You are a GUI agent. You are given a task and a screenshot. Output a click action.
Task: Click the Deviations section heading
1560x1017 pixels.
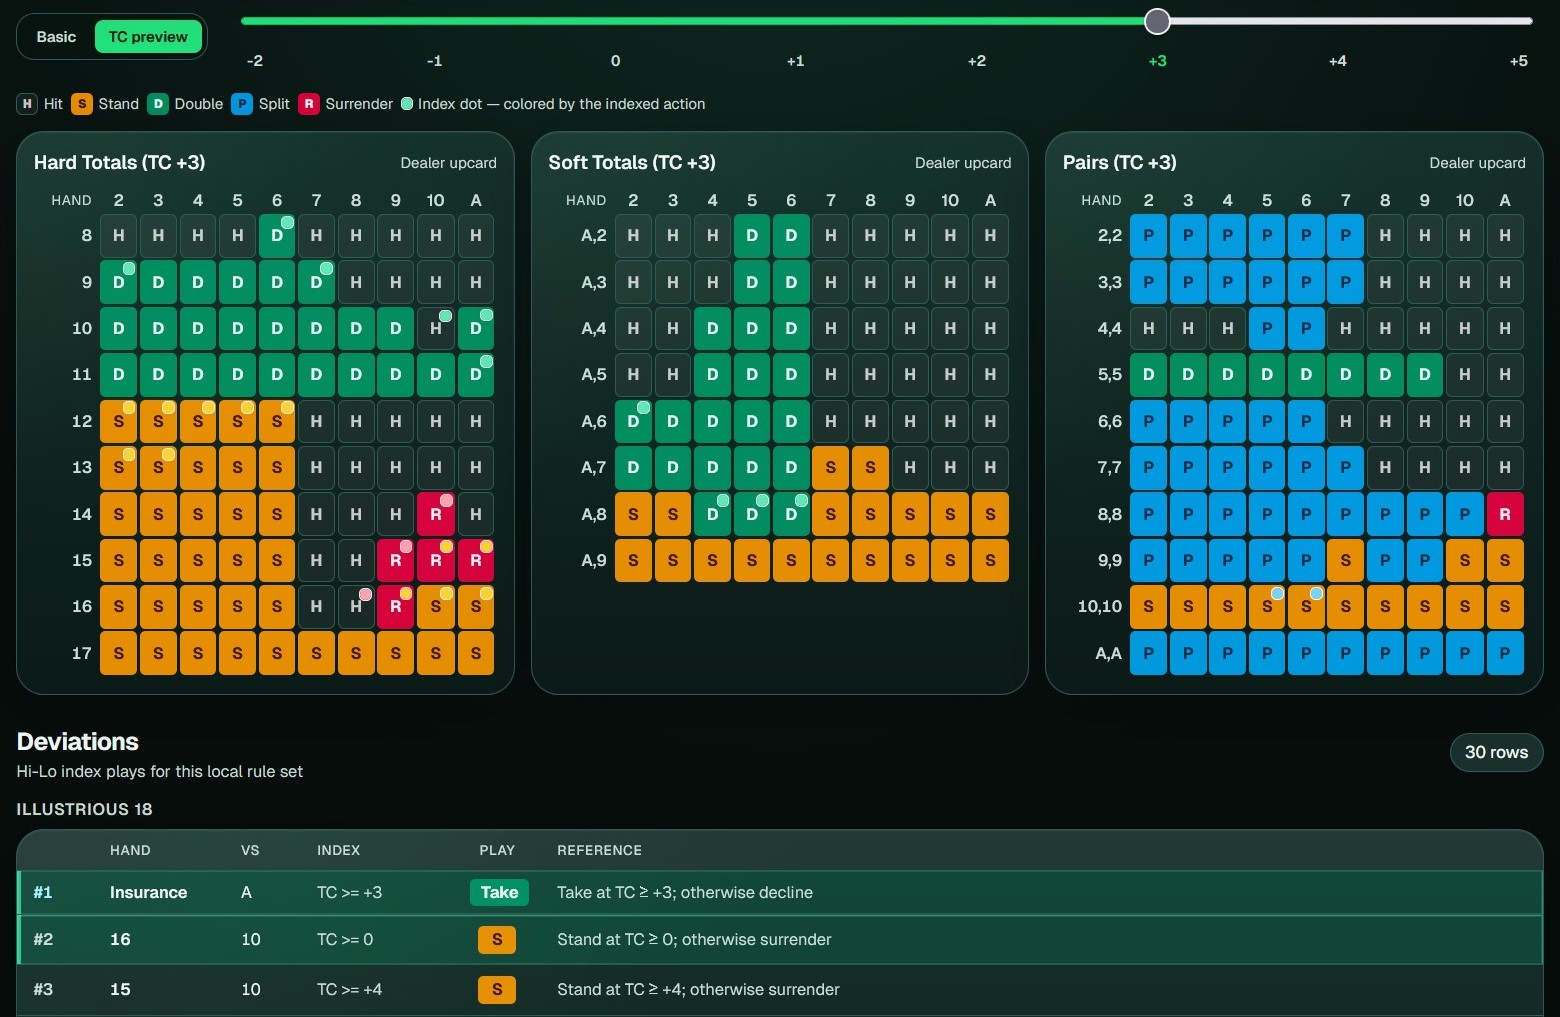(x=78, y=742)
